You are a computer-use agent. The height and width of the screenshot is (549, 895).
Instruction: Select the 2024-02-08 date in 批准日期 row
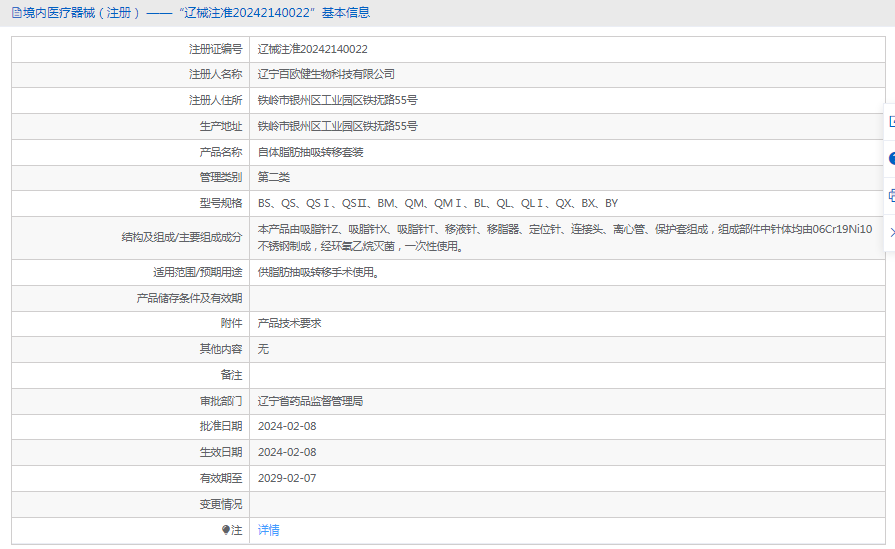click(287, 426)
